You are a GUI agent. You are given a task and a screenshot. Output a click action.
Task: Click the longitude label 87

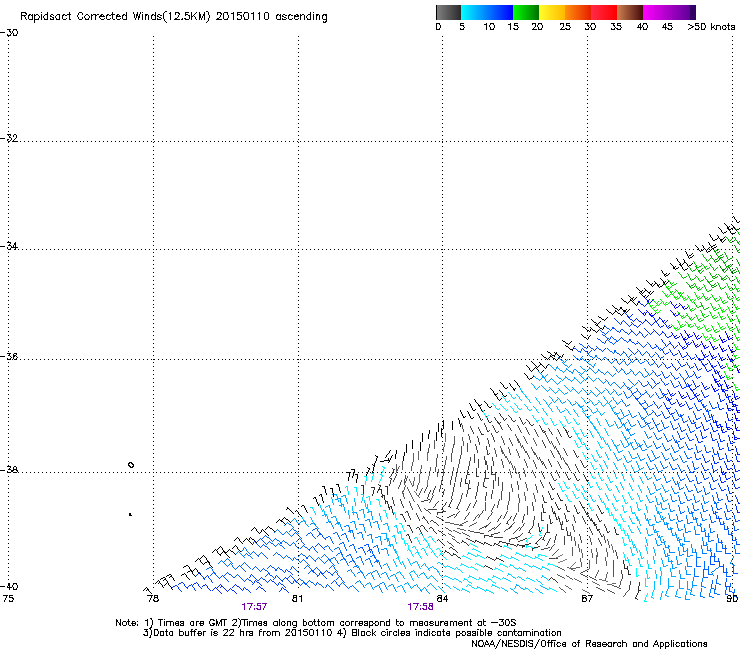[587, 599]
